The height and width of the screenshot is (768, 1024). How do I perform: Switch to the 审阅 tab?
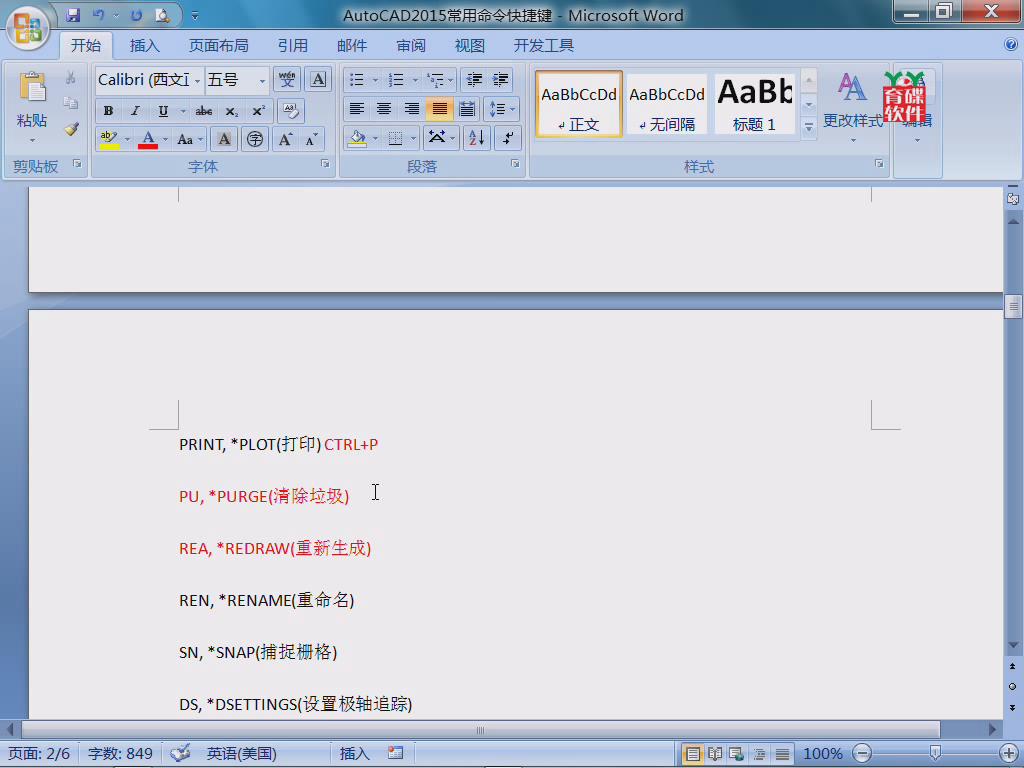[x=411, y=46]
